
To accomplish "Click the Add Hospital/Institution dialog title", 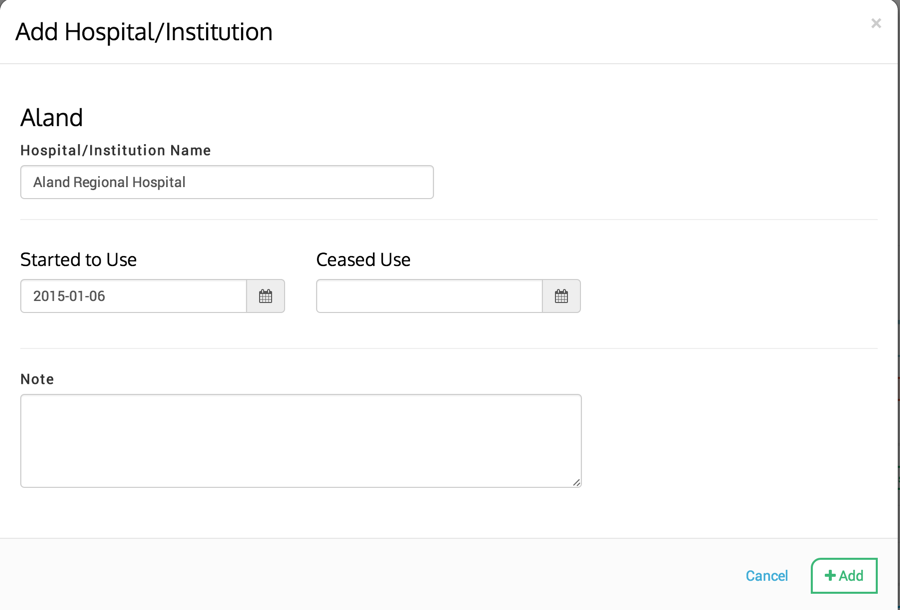I will pos(144,32).
